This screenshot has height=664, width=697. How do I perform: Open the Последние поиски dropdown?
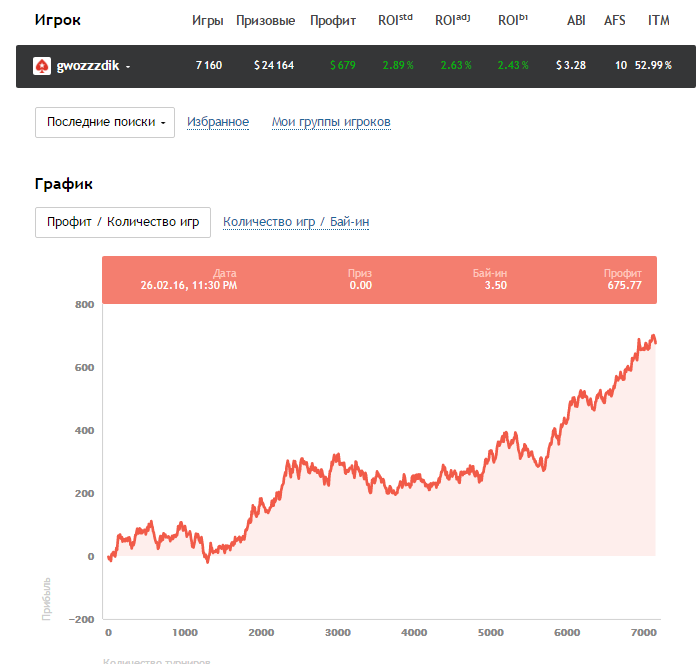coord(105,122)
